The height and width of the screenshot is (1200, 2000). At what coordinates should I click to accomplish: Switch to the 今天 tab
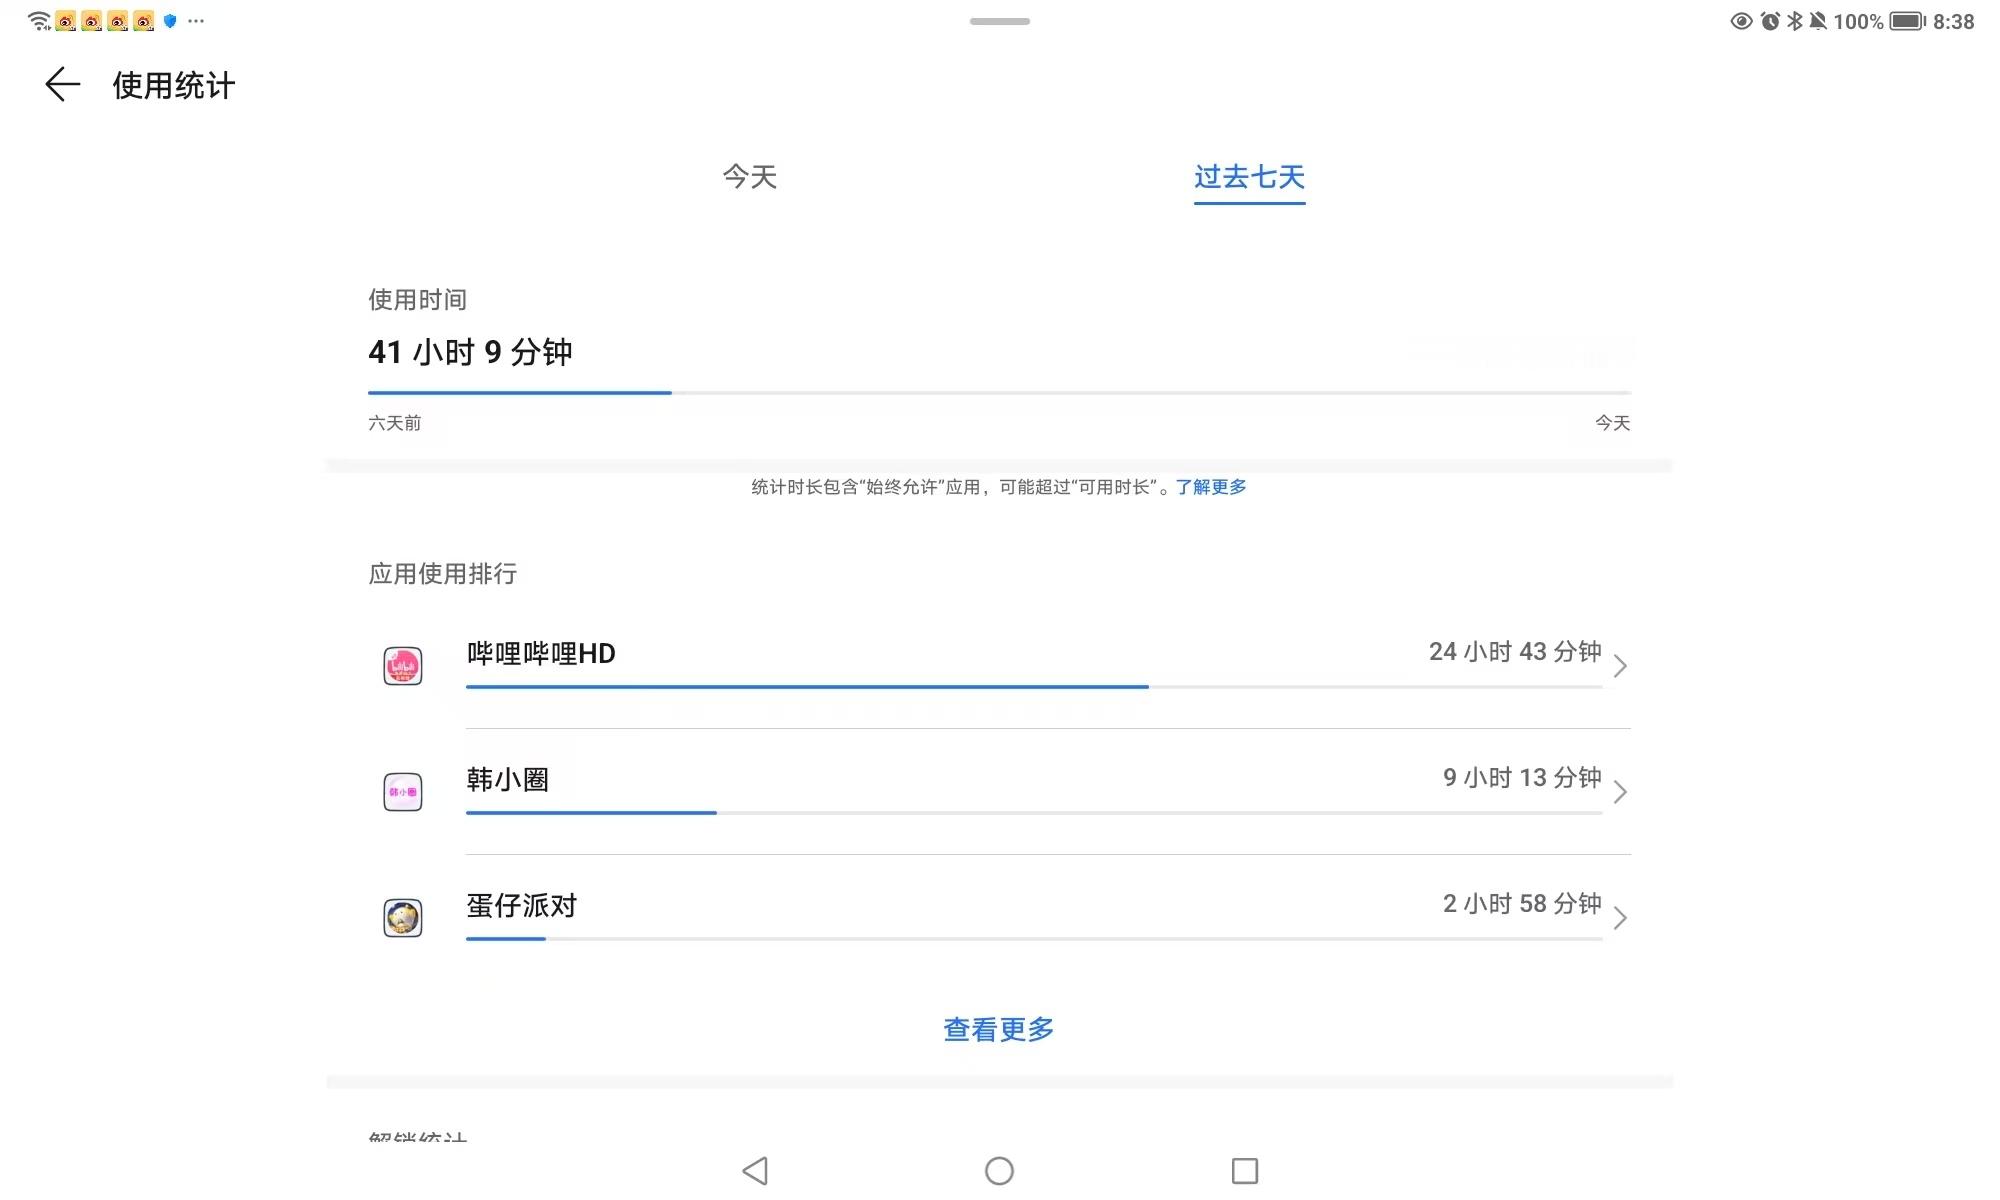pyautogui.click(x=750, y=177)
